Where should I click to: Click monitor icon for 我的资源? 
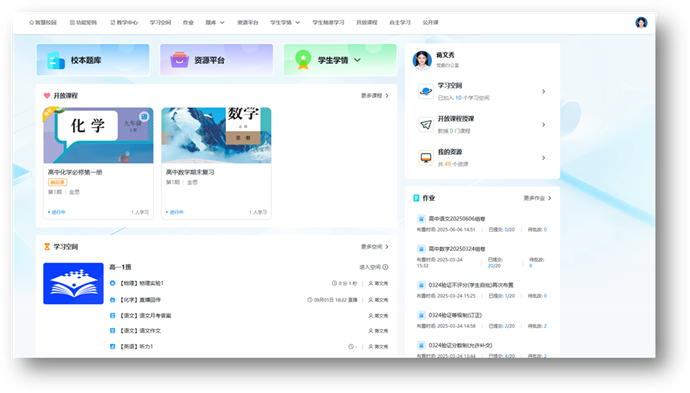(426, 158)
